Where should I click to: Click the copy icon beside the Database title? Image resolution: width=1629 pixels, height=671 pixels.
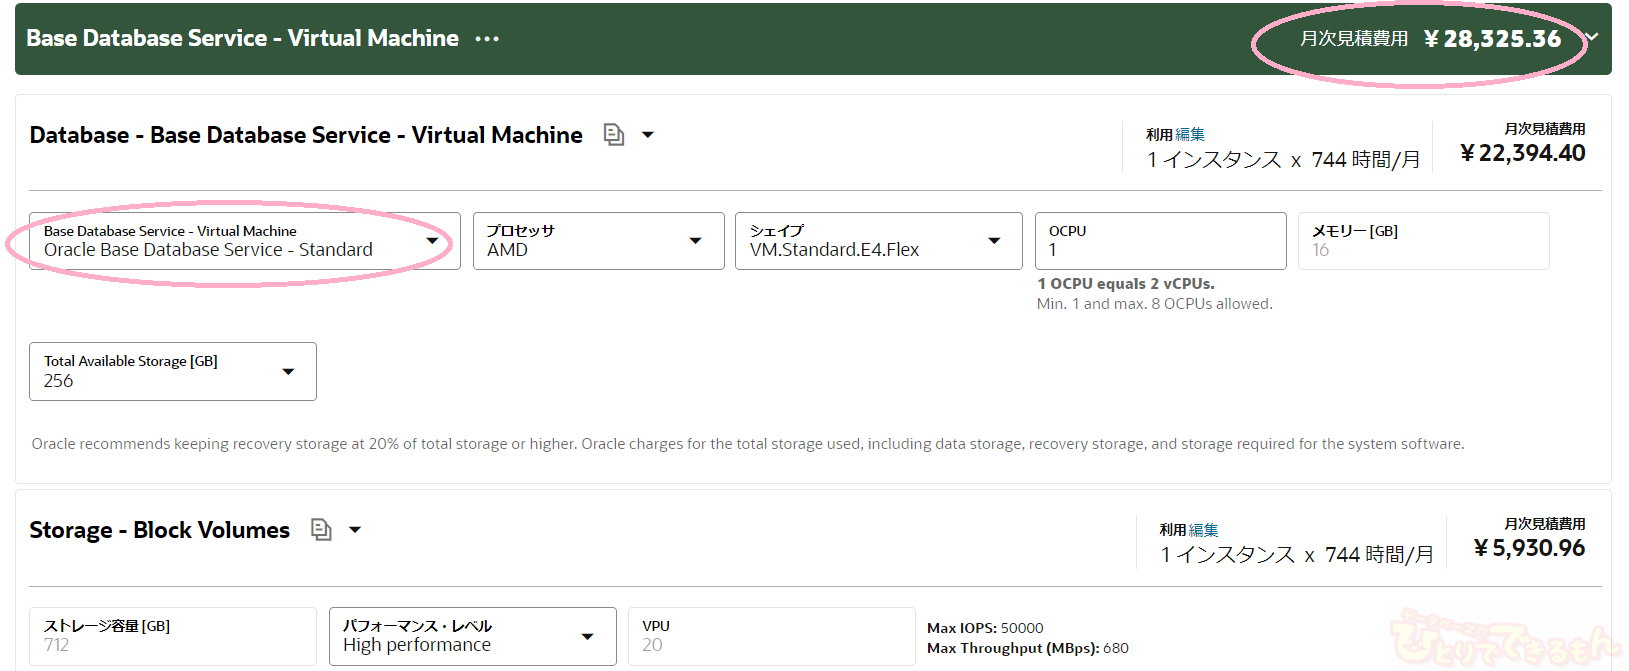[x=614, y=135]
